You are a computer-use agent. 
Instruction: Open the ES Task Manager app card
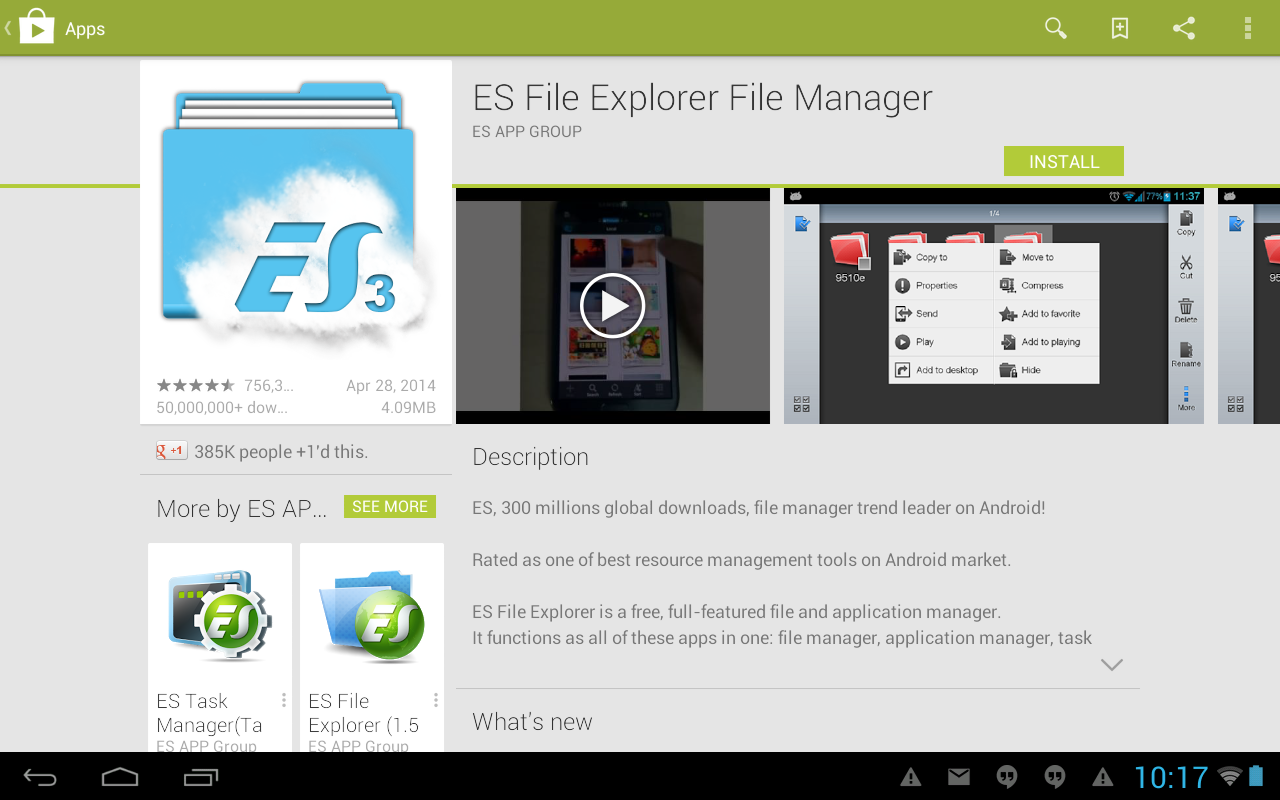point(220,640)
